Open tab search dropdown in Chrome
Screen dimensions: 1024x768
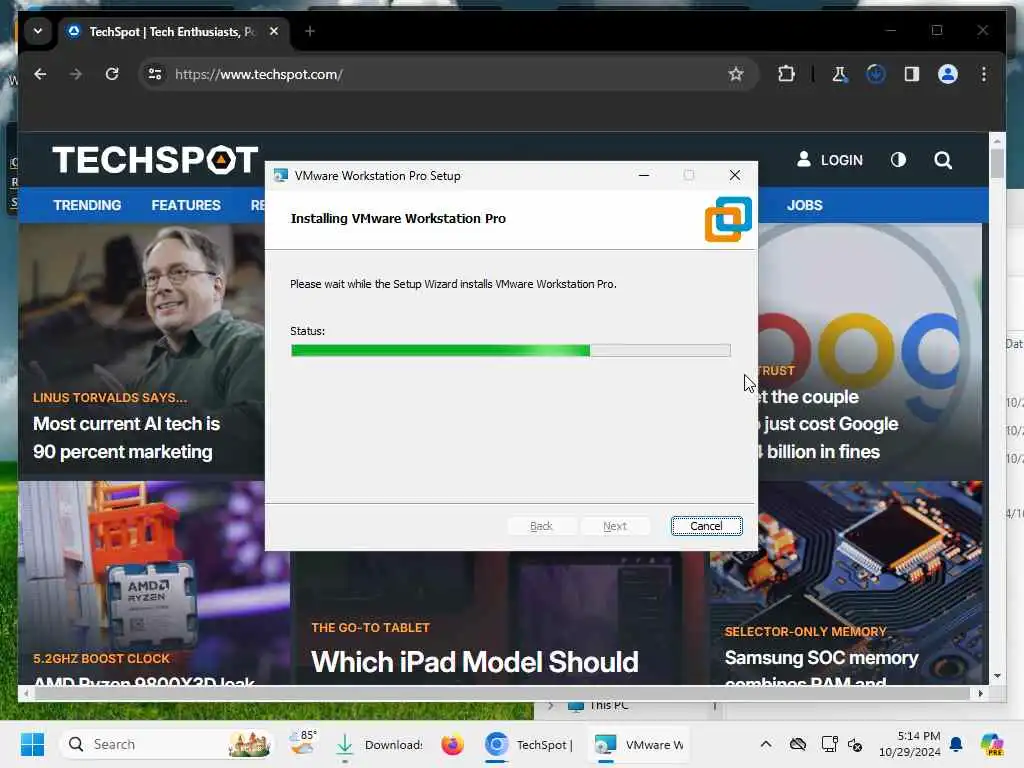click(38, 31)
